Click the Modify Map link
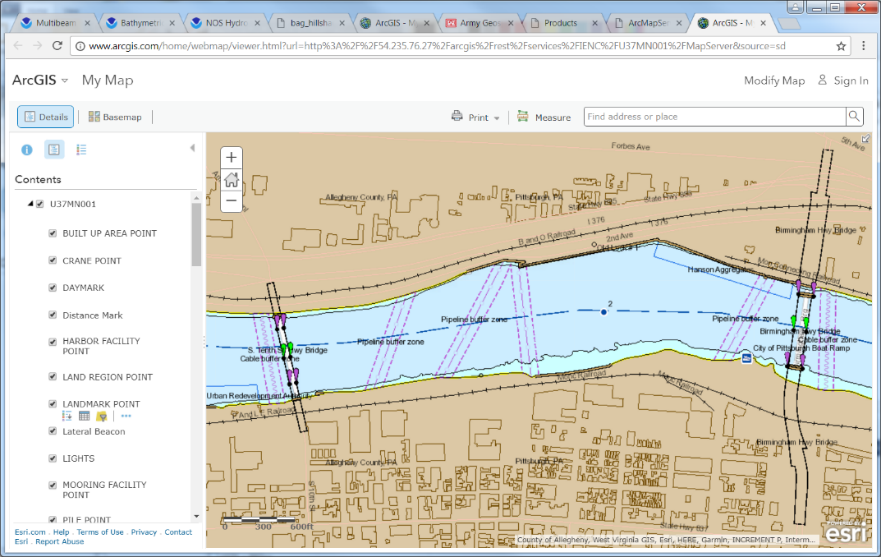The image size is (881, 557). pos(774,81)
